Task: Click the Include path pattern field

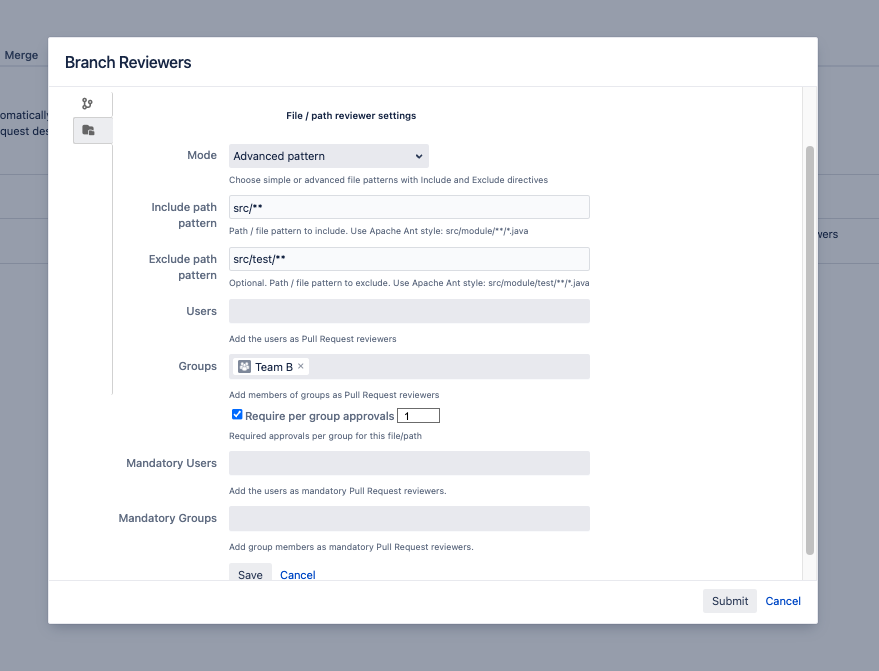Action: [x=409, y=207]
